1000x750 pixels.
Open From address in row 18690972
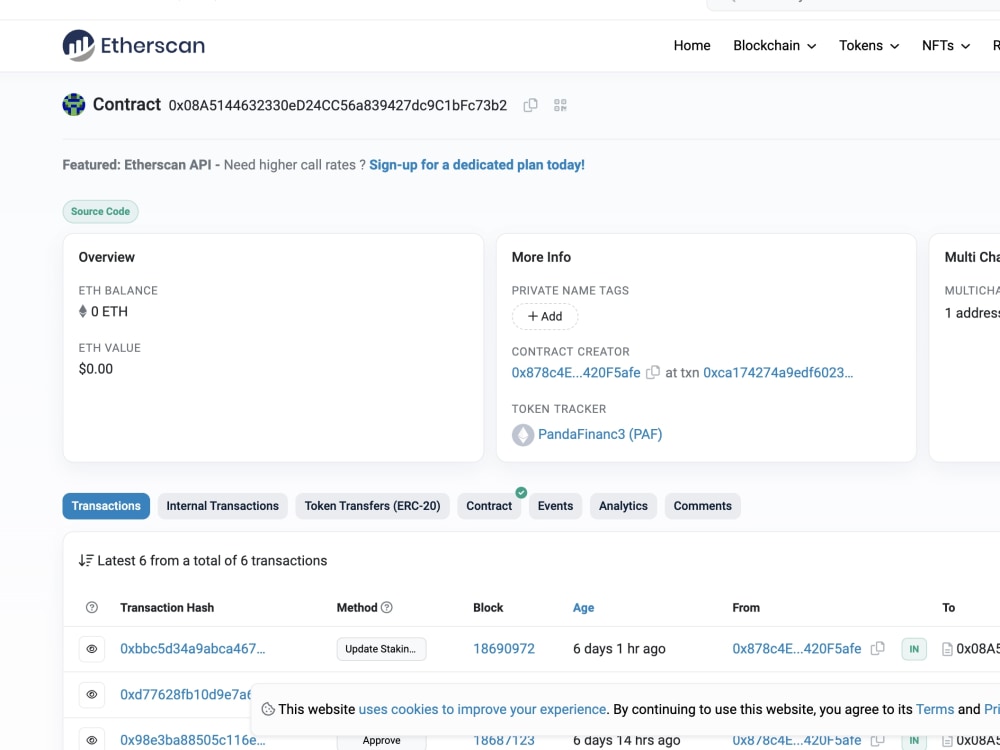[797, 649]
